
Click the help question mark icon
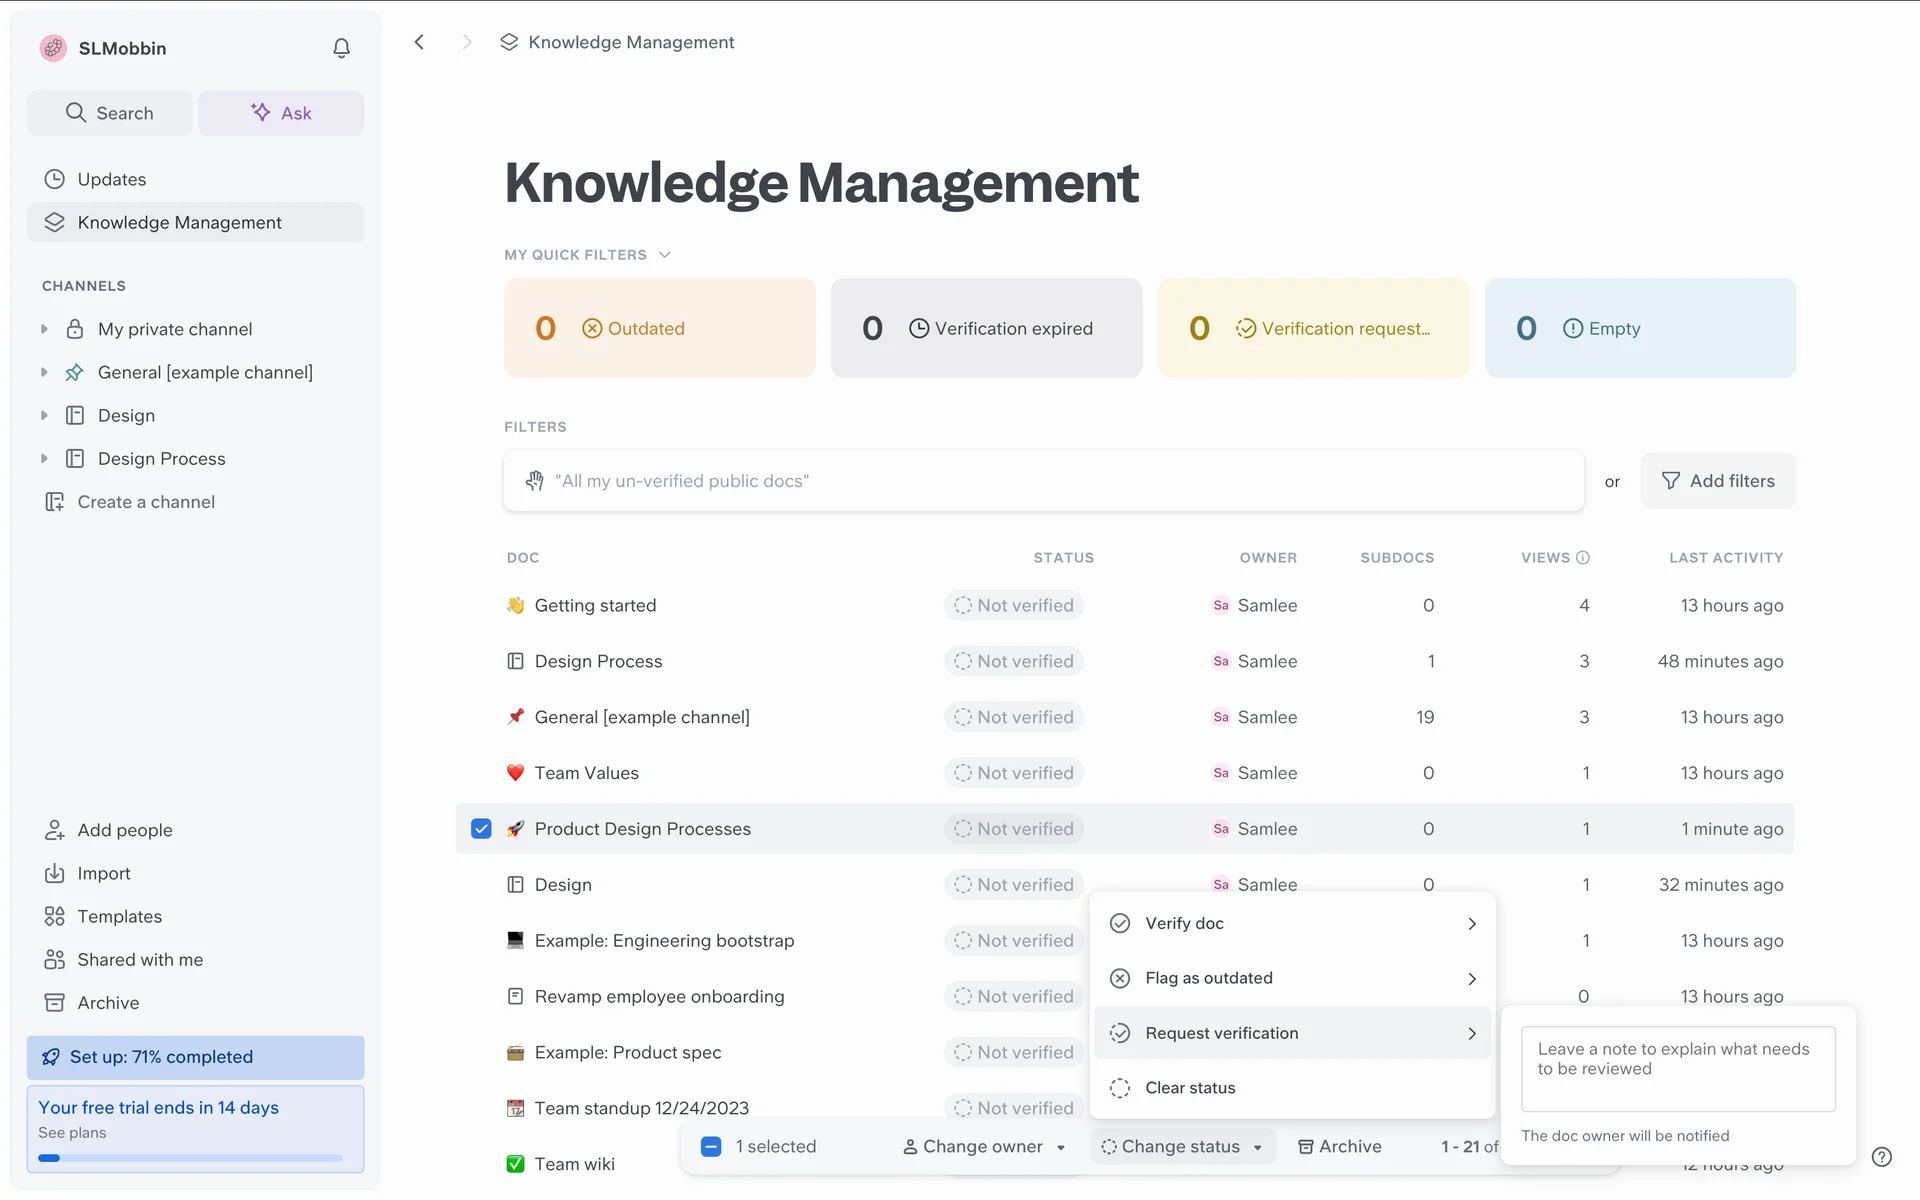tap(1881, 1157)
